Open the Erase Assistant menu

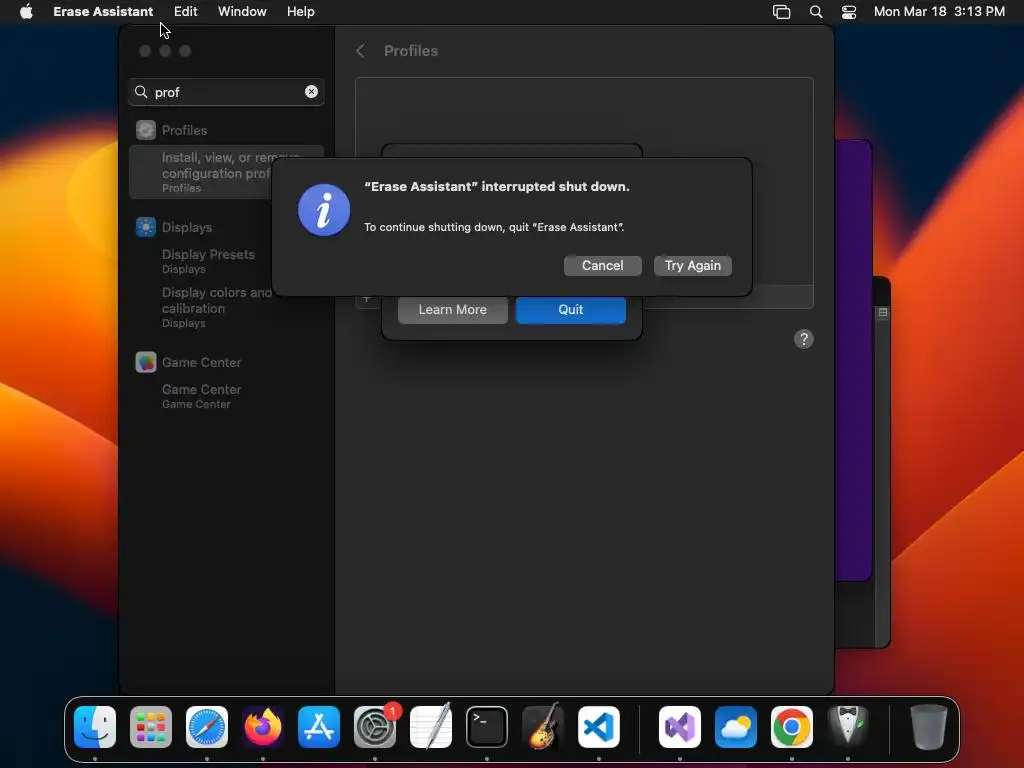(103, 12)
